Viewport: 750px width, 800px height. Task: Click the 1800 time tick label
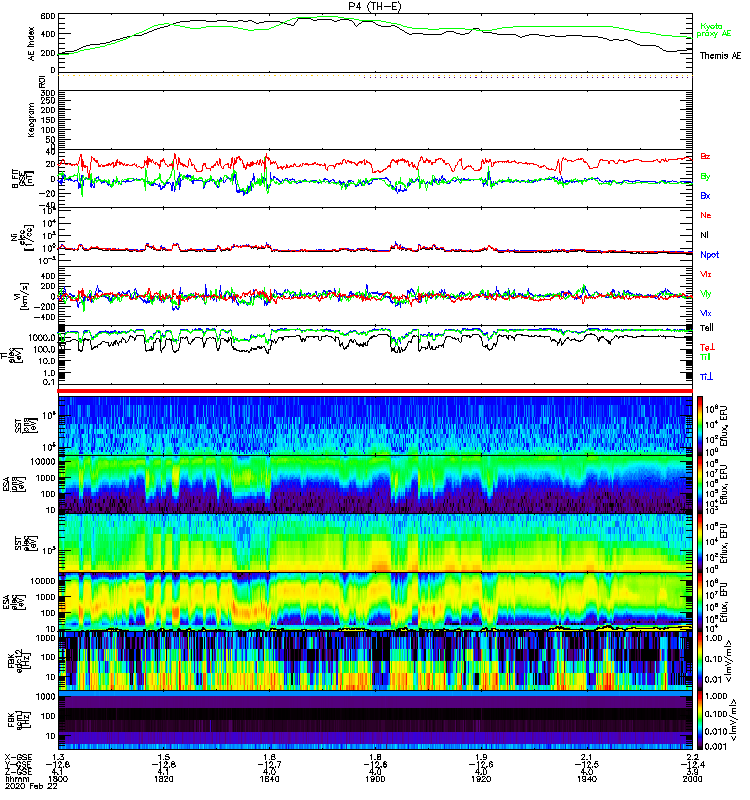pos(57,779)
